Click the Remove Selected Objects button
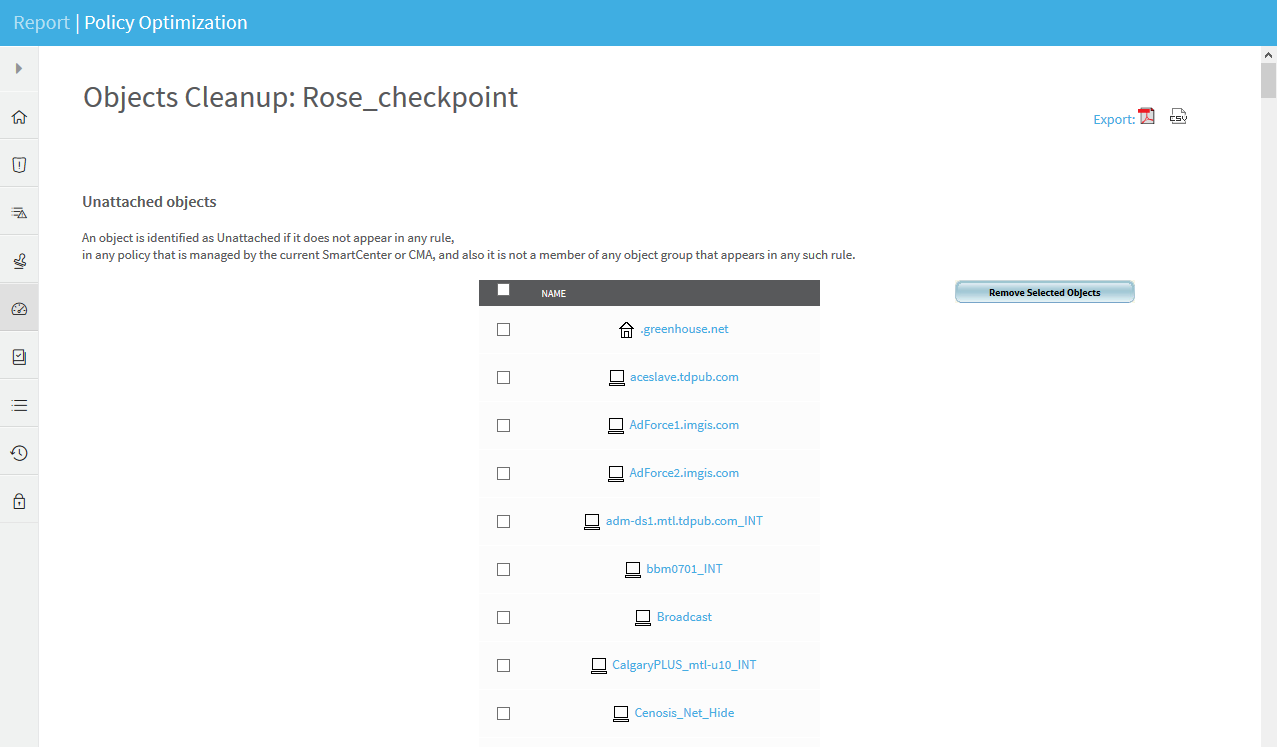The height and width of the screenshot is (747, 1277). 1044,292
